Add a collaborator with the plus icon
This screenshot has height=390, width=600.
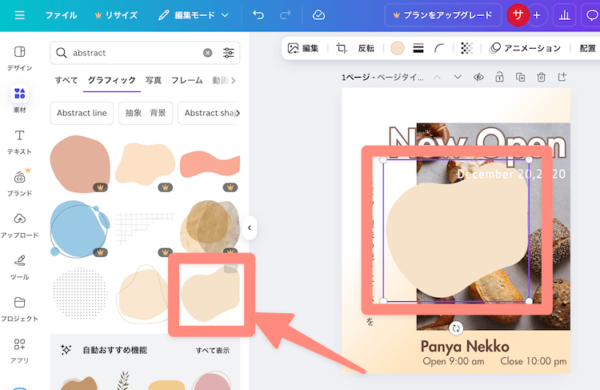tap(537, 15)
